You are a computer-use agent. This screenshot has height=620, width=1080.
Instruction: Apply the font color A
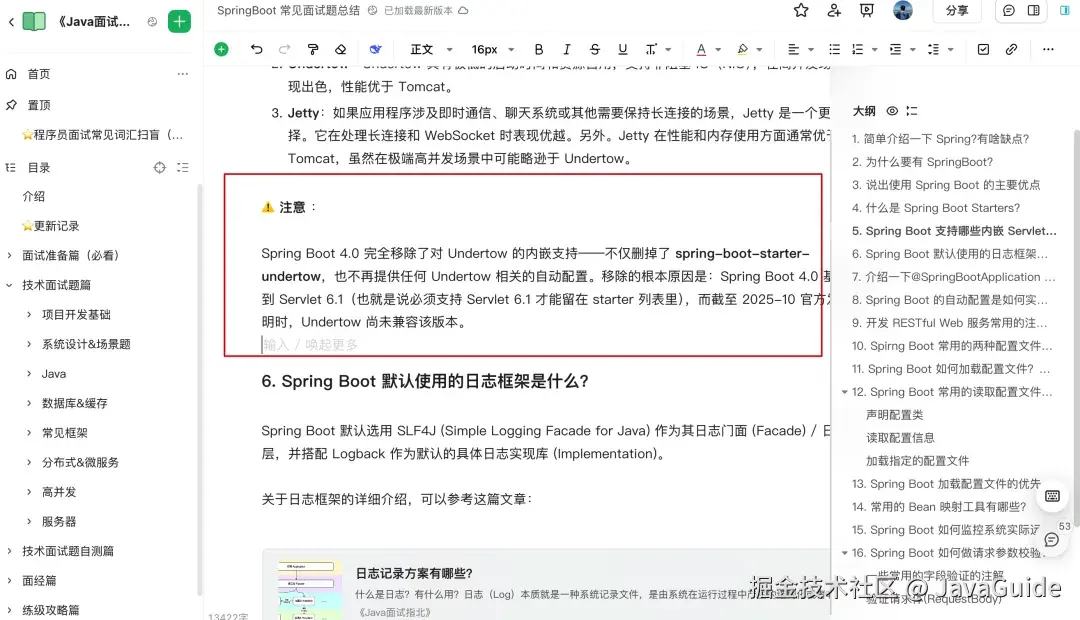tap(700, 49)
